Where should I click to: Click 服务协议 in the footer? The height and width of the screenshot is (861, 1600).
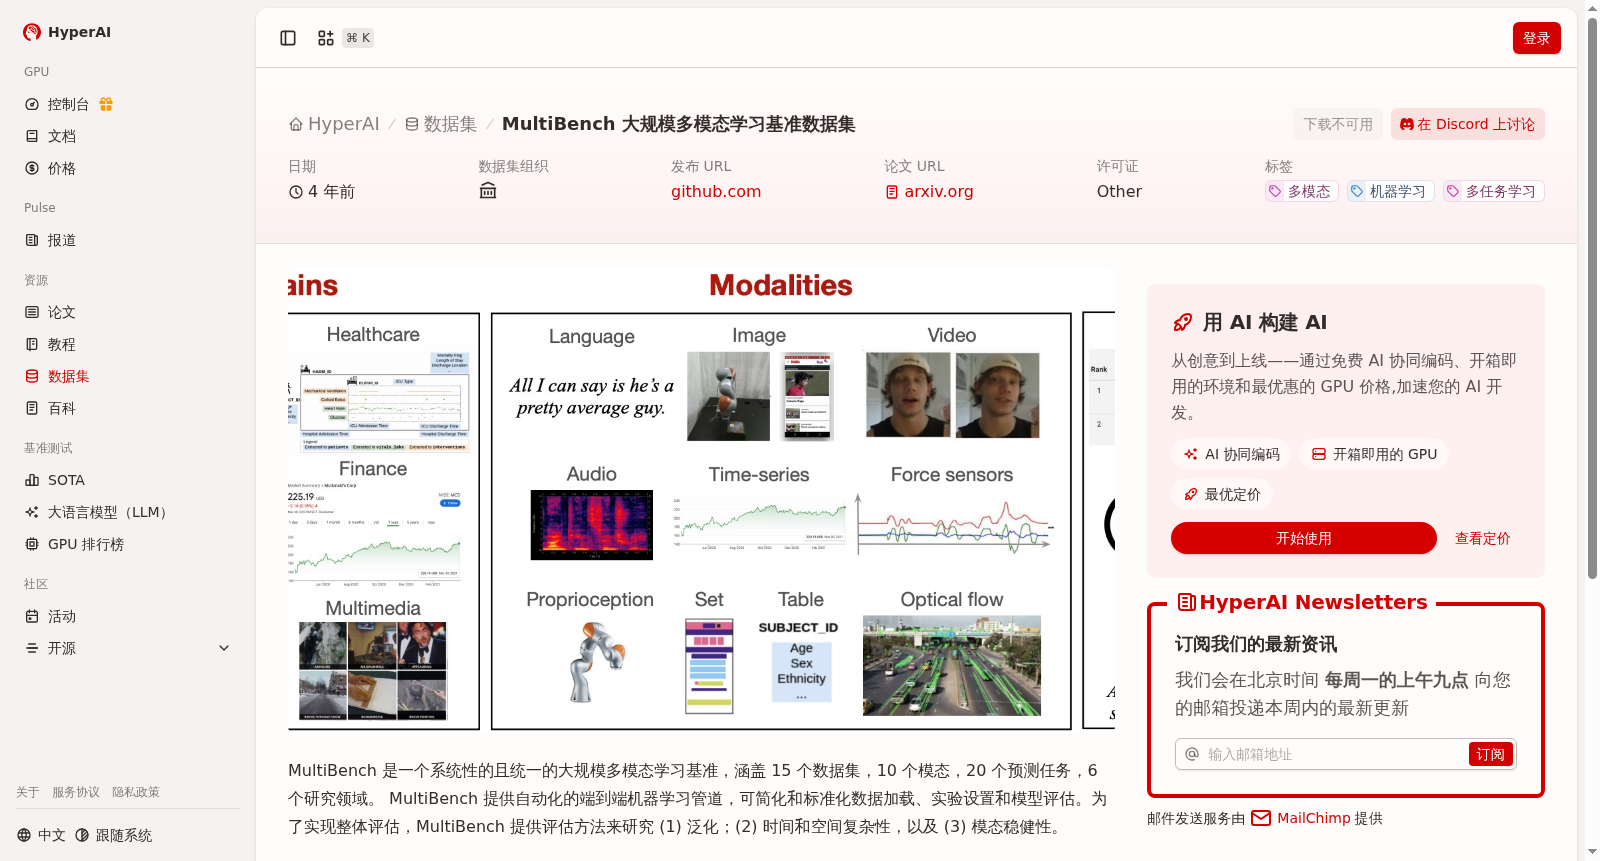click(76, 792)
